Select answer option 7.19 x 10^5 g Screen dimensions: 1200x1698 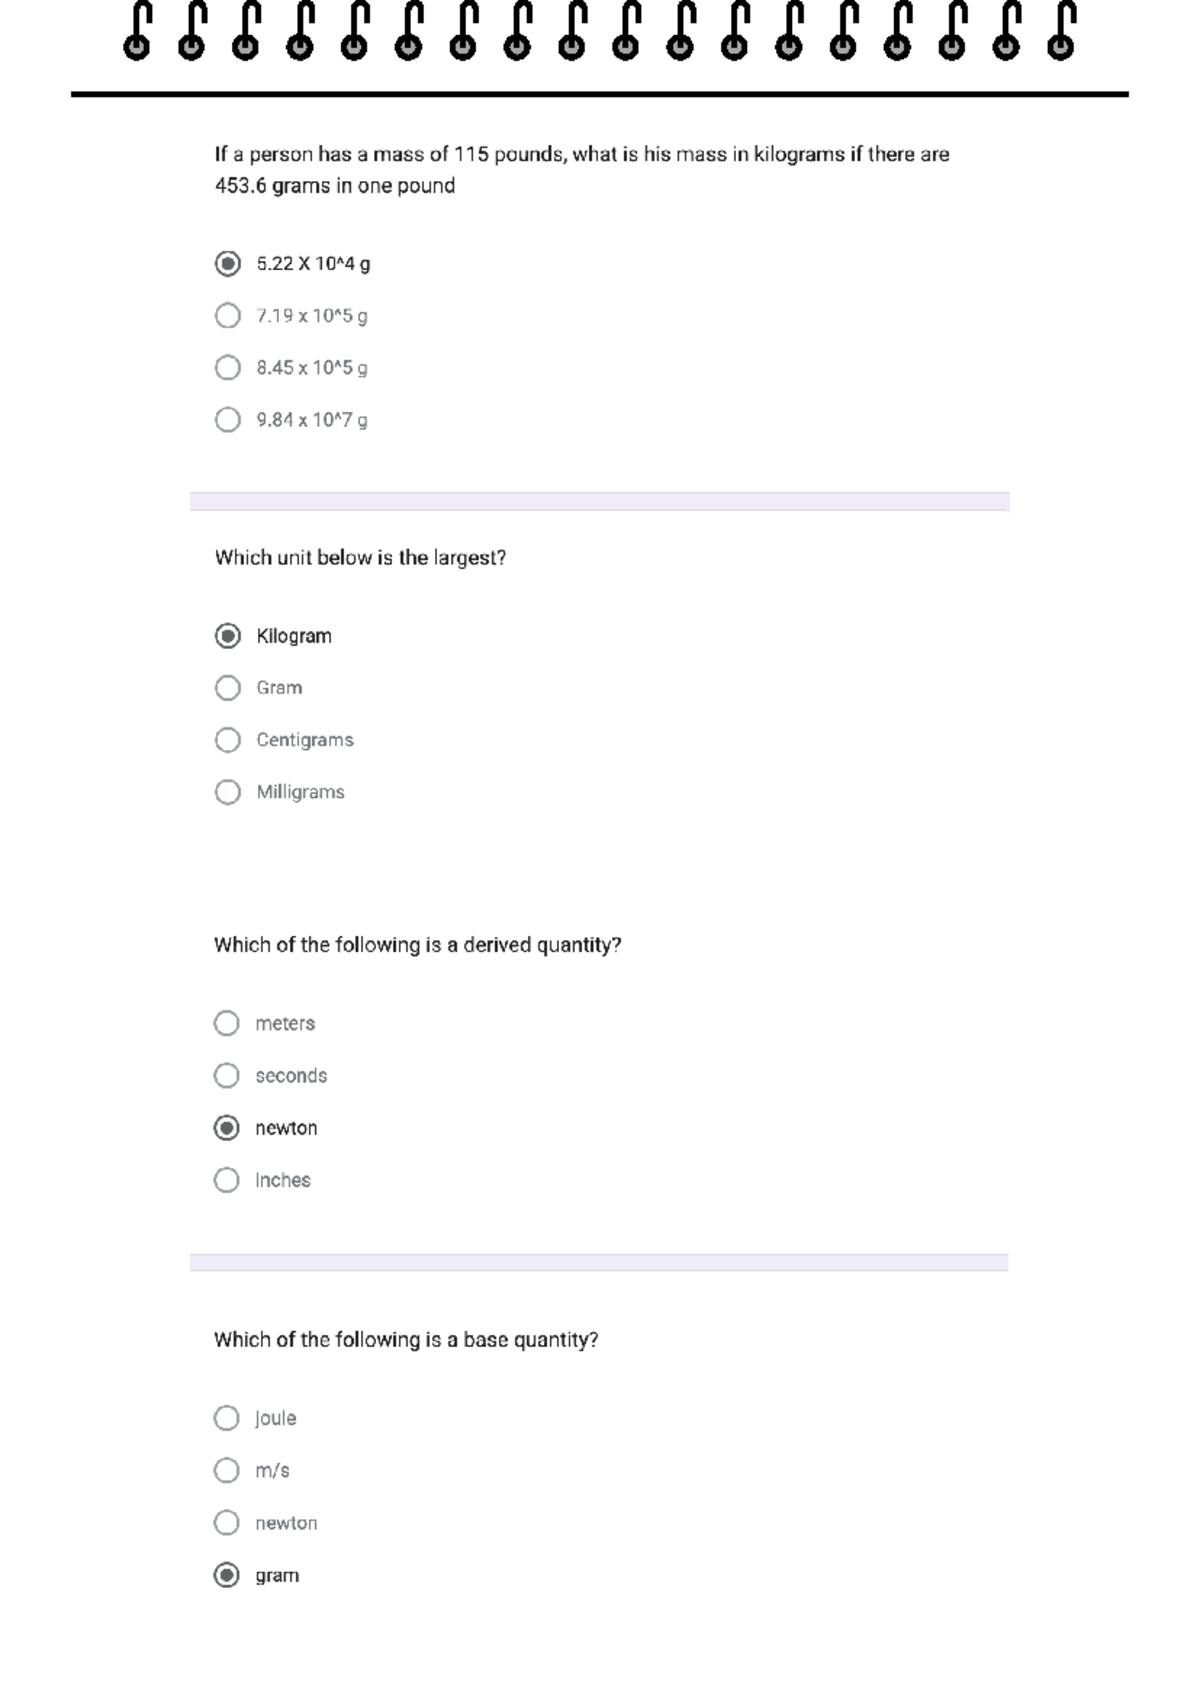click(x=228, y=316)
